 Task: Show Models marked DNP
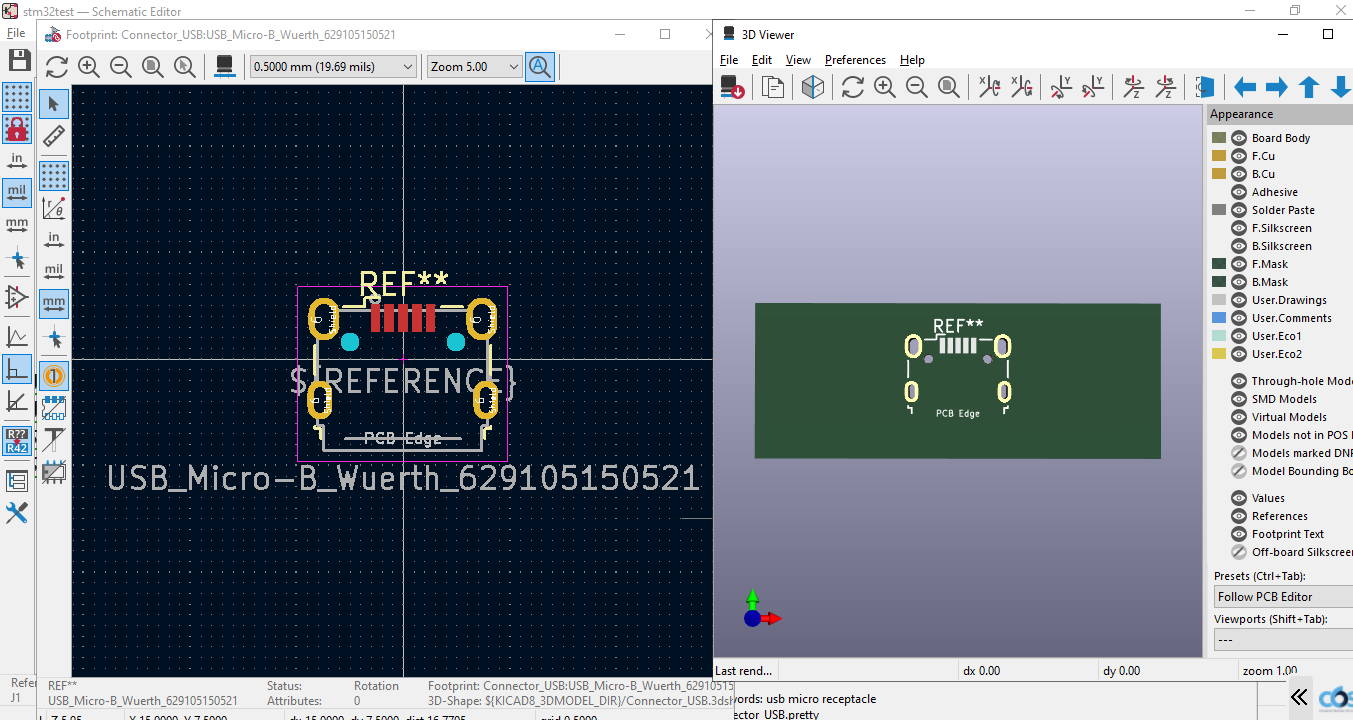coord(1239,453)
